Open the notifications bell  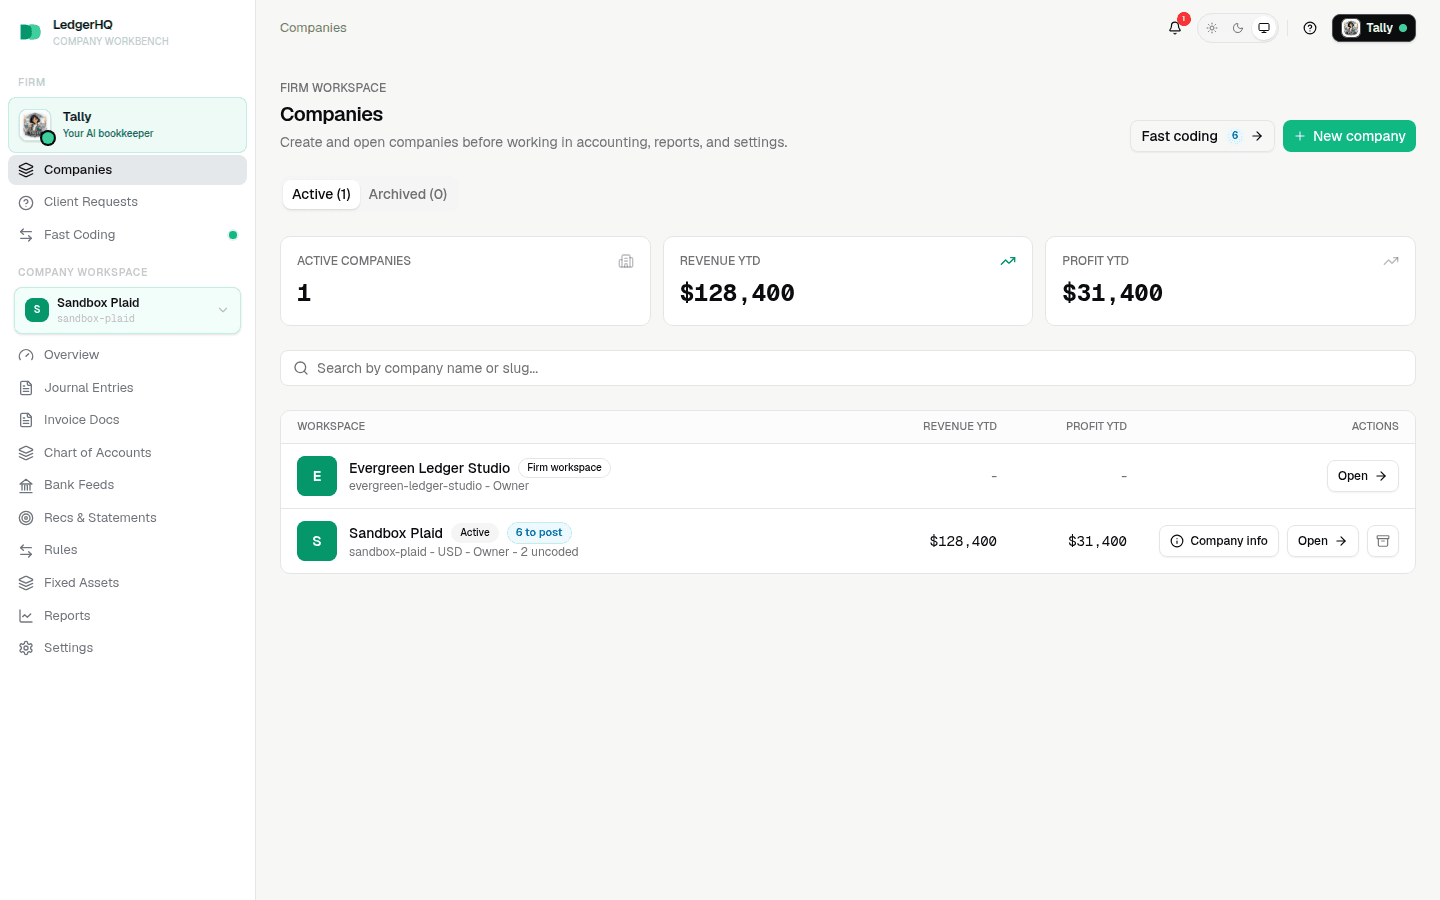[1175, 28]
